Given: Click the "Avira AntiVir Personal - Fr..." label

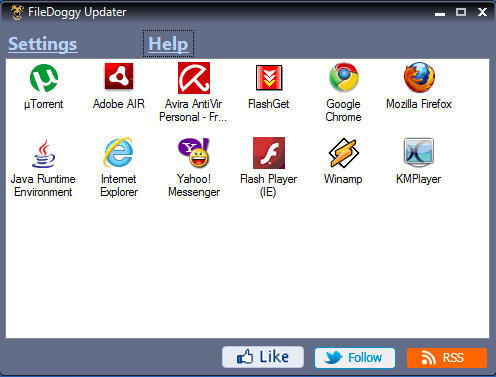Looking at the screenshot, I should tap(193, 111).
